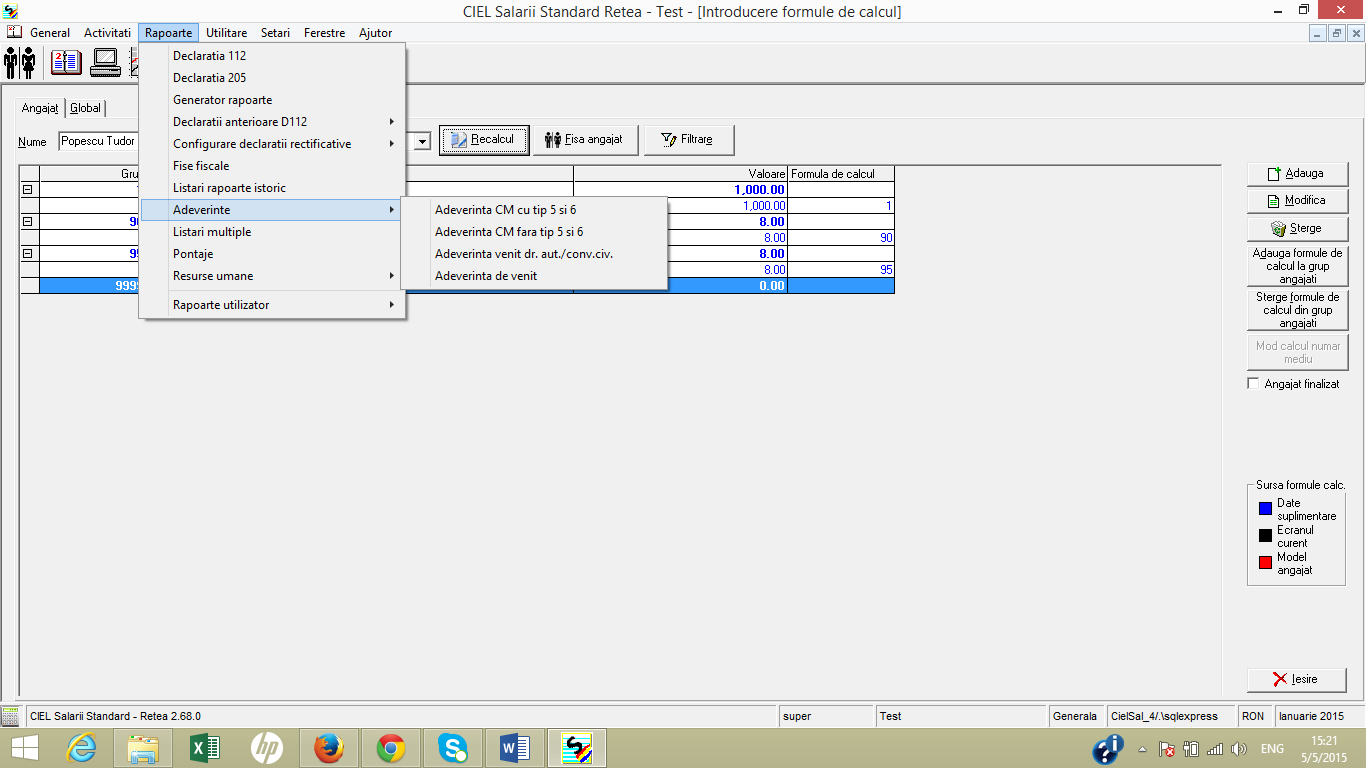Collapse the group row with value 1,000.00
The image size is (1366, 768).
(x=28, y=189)
